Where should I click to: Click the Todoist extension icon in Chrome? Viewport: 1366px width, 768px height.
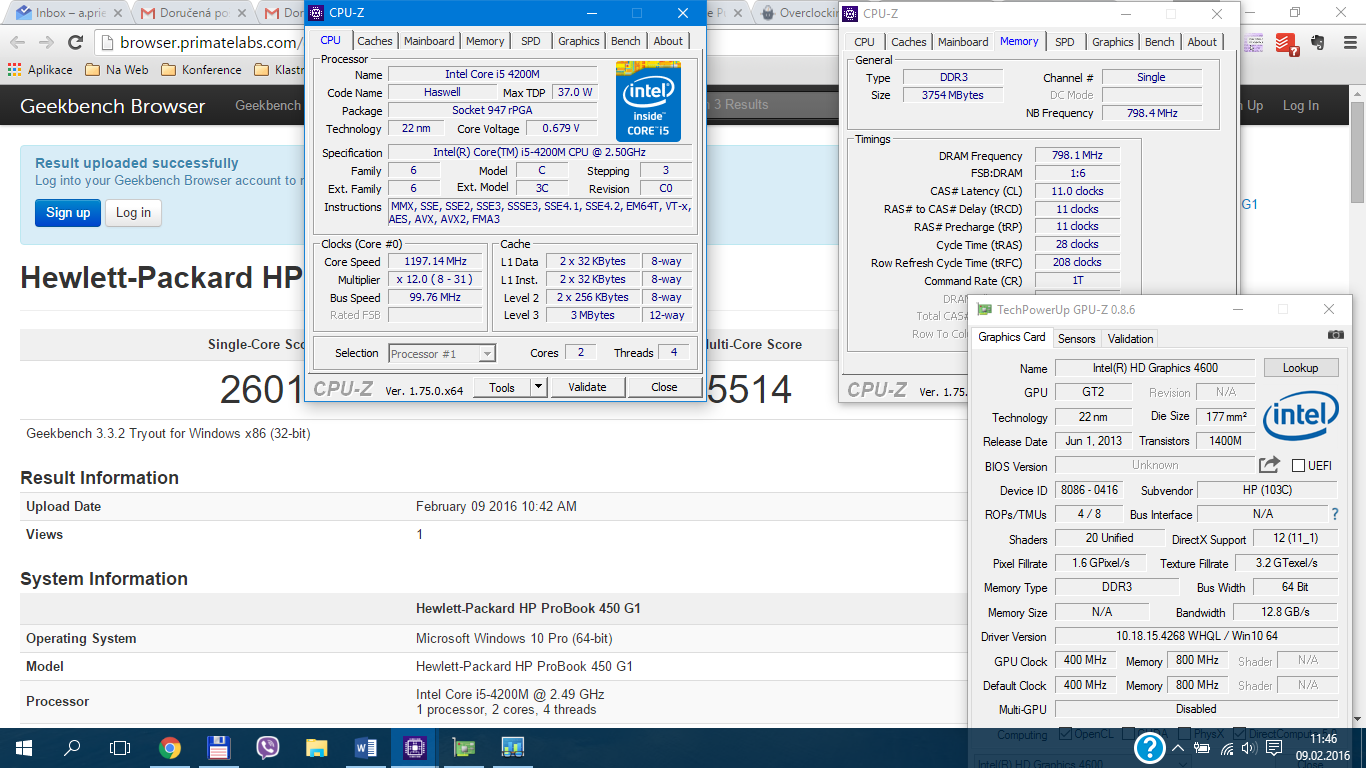coord(1287,43)
